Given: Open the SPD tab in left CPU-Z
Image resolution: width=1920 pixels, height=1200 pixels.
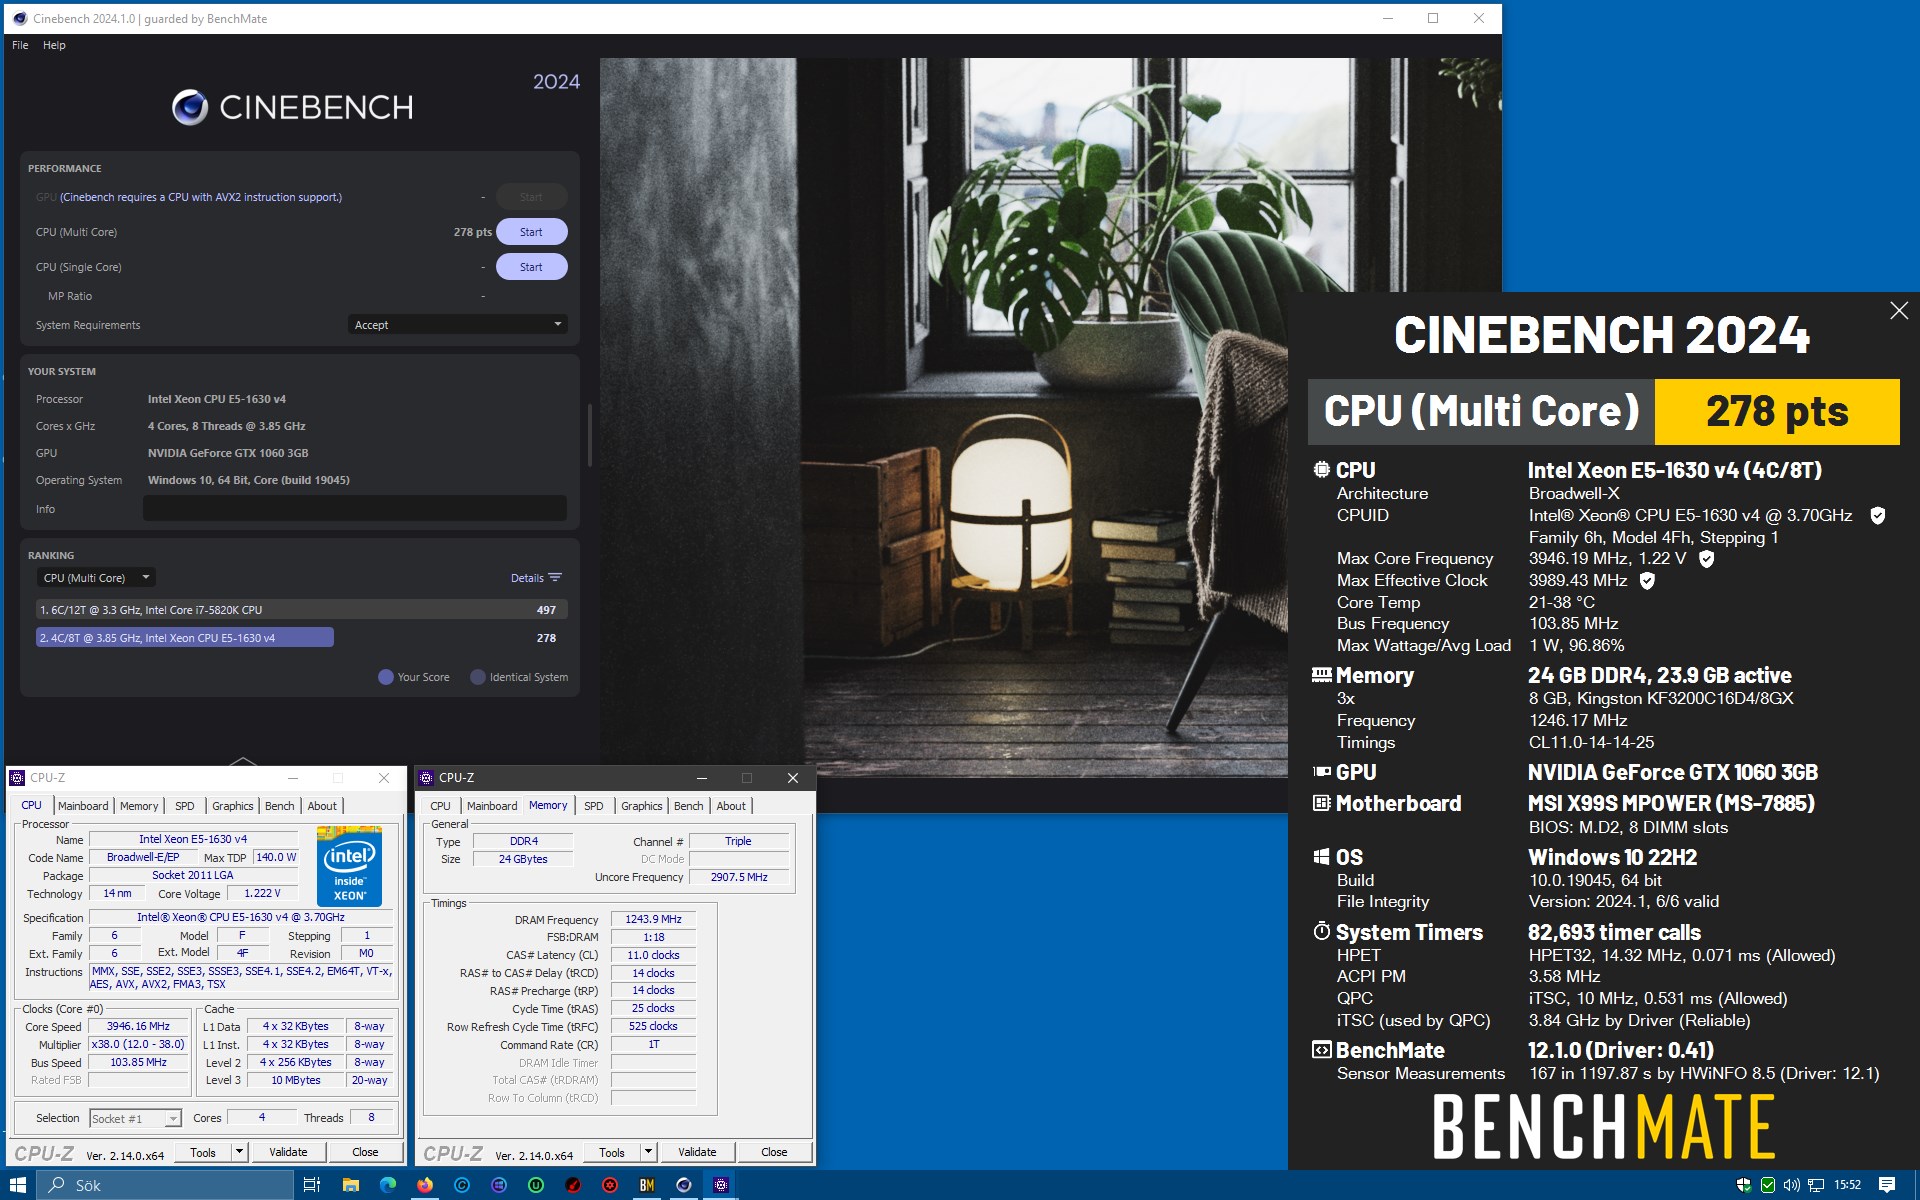Looking at the screenshot, I should pyautogui.click(x=185, y=806).
